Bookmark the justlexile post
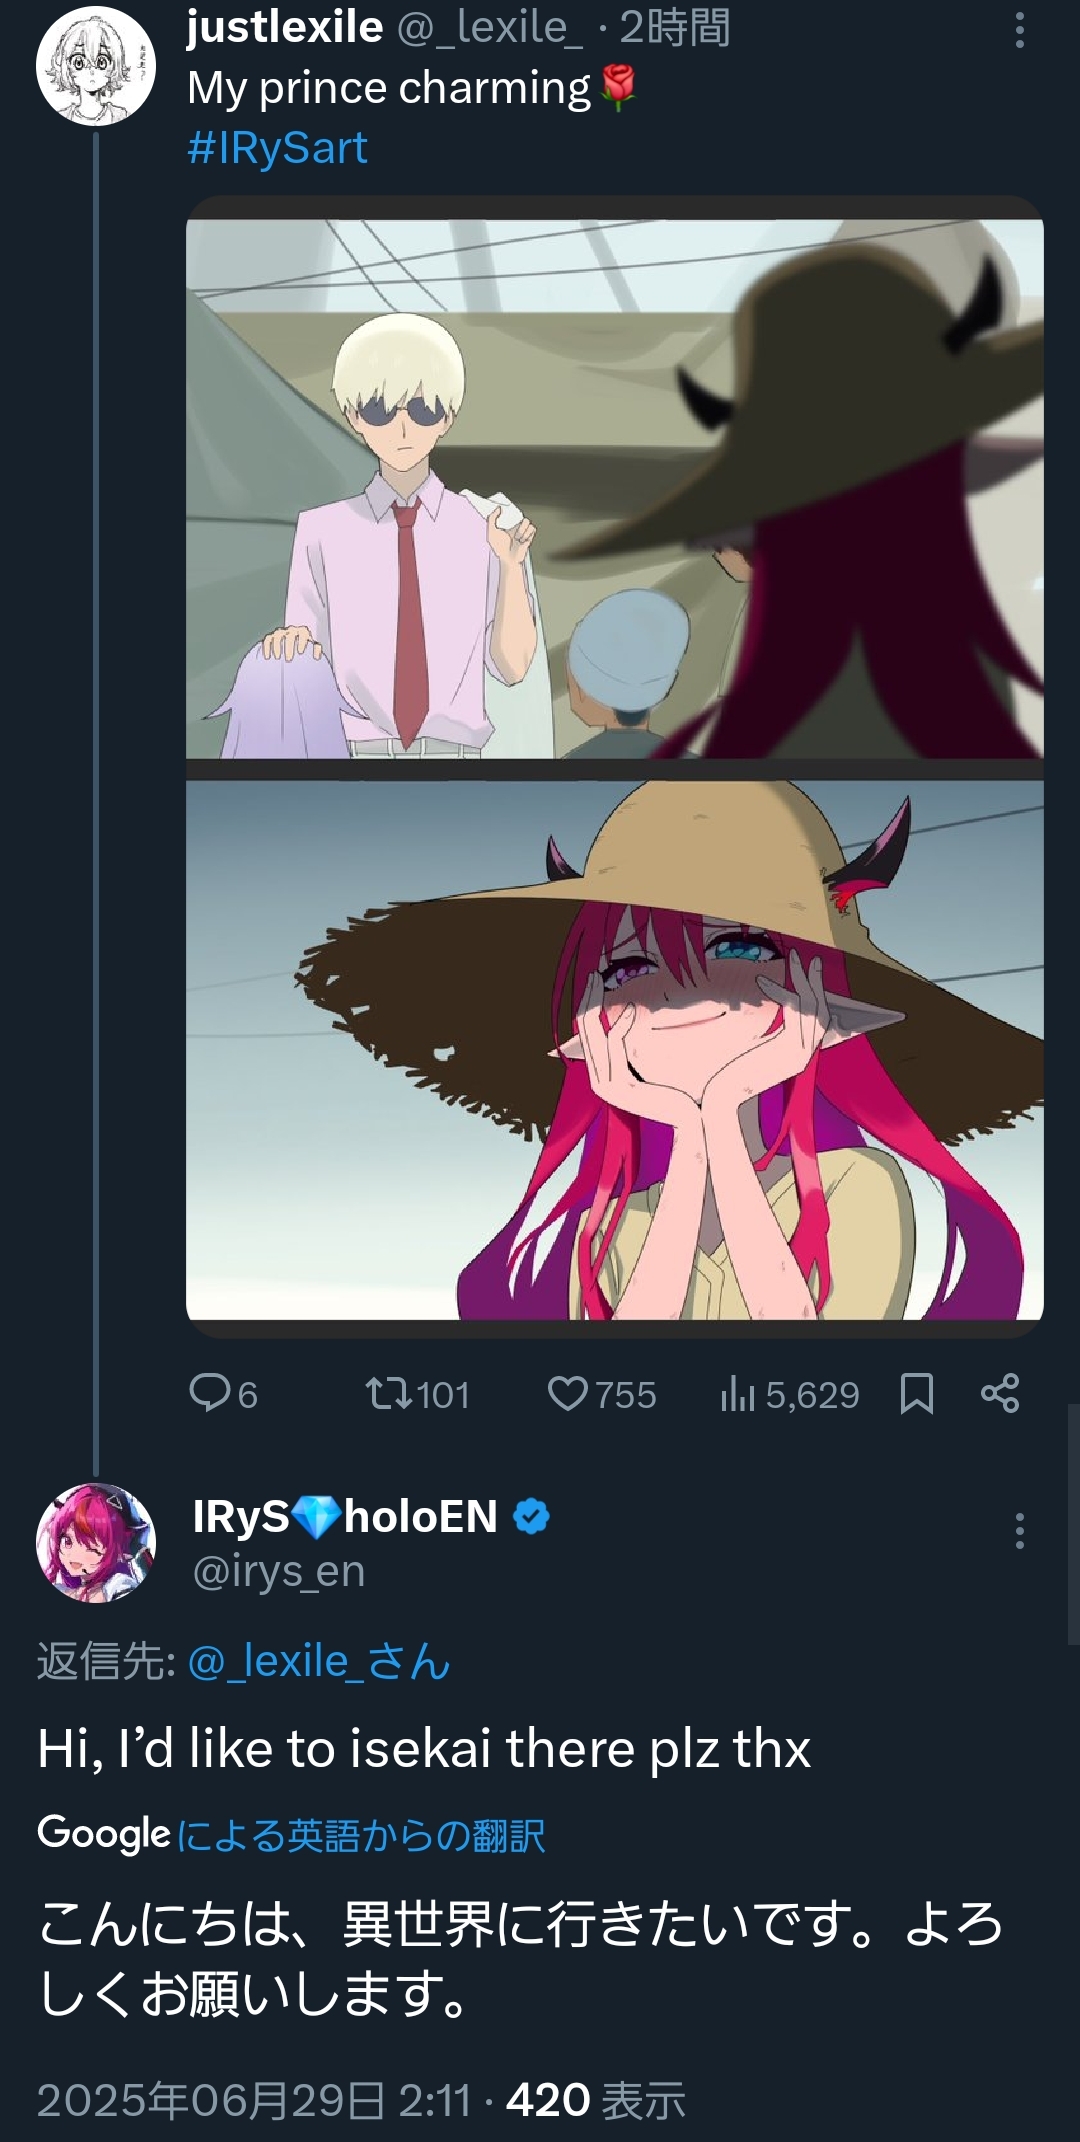 click(917, 1393)
